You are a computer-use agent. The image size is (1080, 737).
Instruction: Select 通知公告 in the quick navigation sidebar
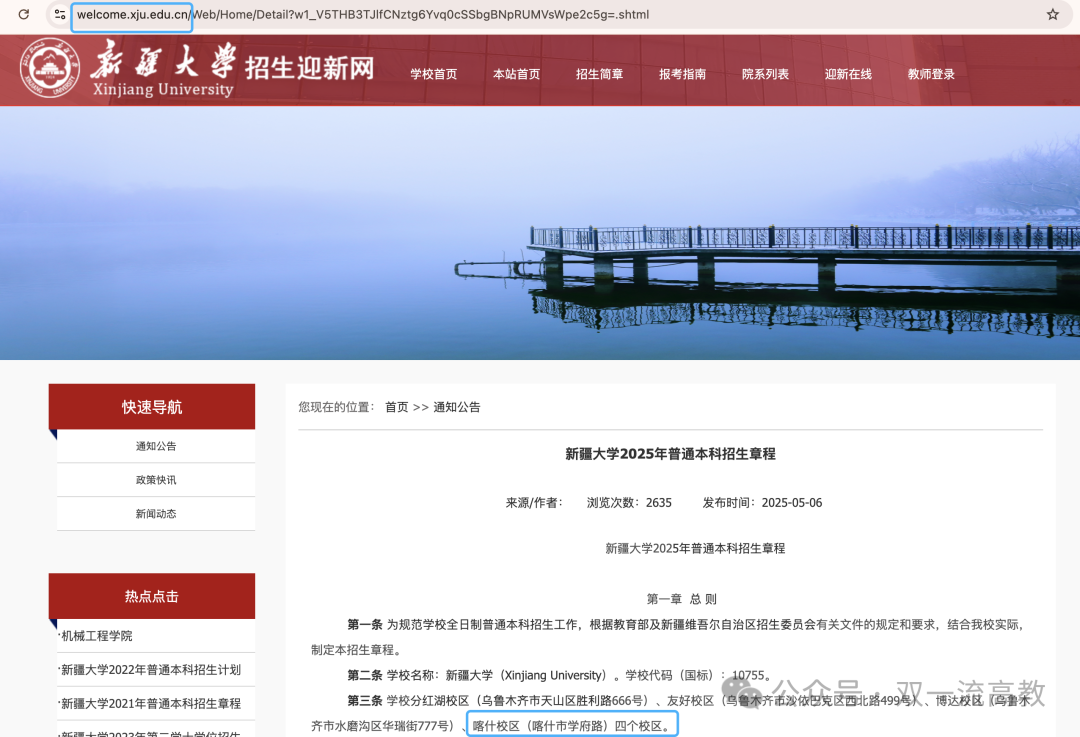[x=155, y=447]
